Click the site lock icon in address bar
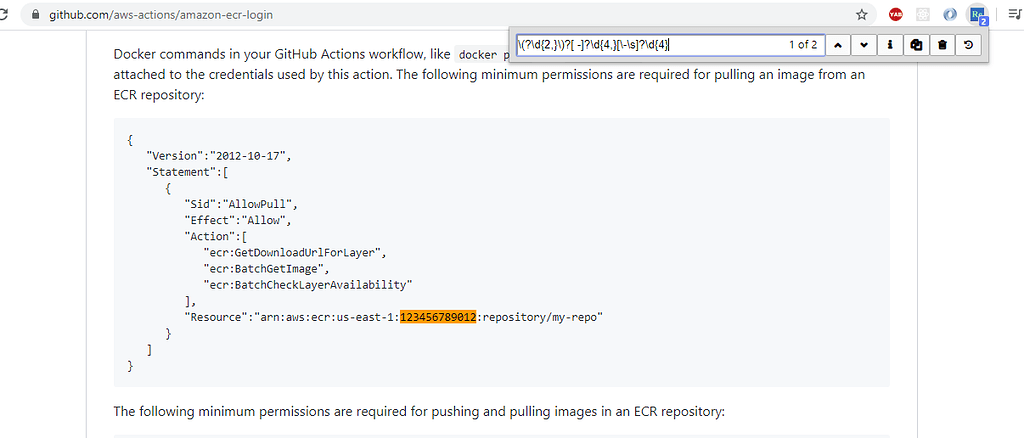Screen dimensions: 1024x438 pyautogui.click(x=37, y=16)
